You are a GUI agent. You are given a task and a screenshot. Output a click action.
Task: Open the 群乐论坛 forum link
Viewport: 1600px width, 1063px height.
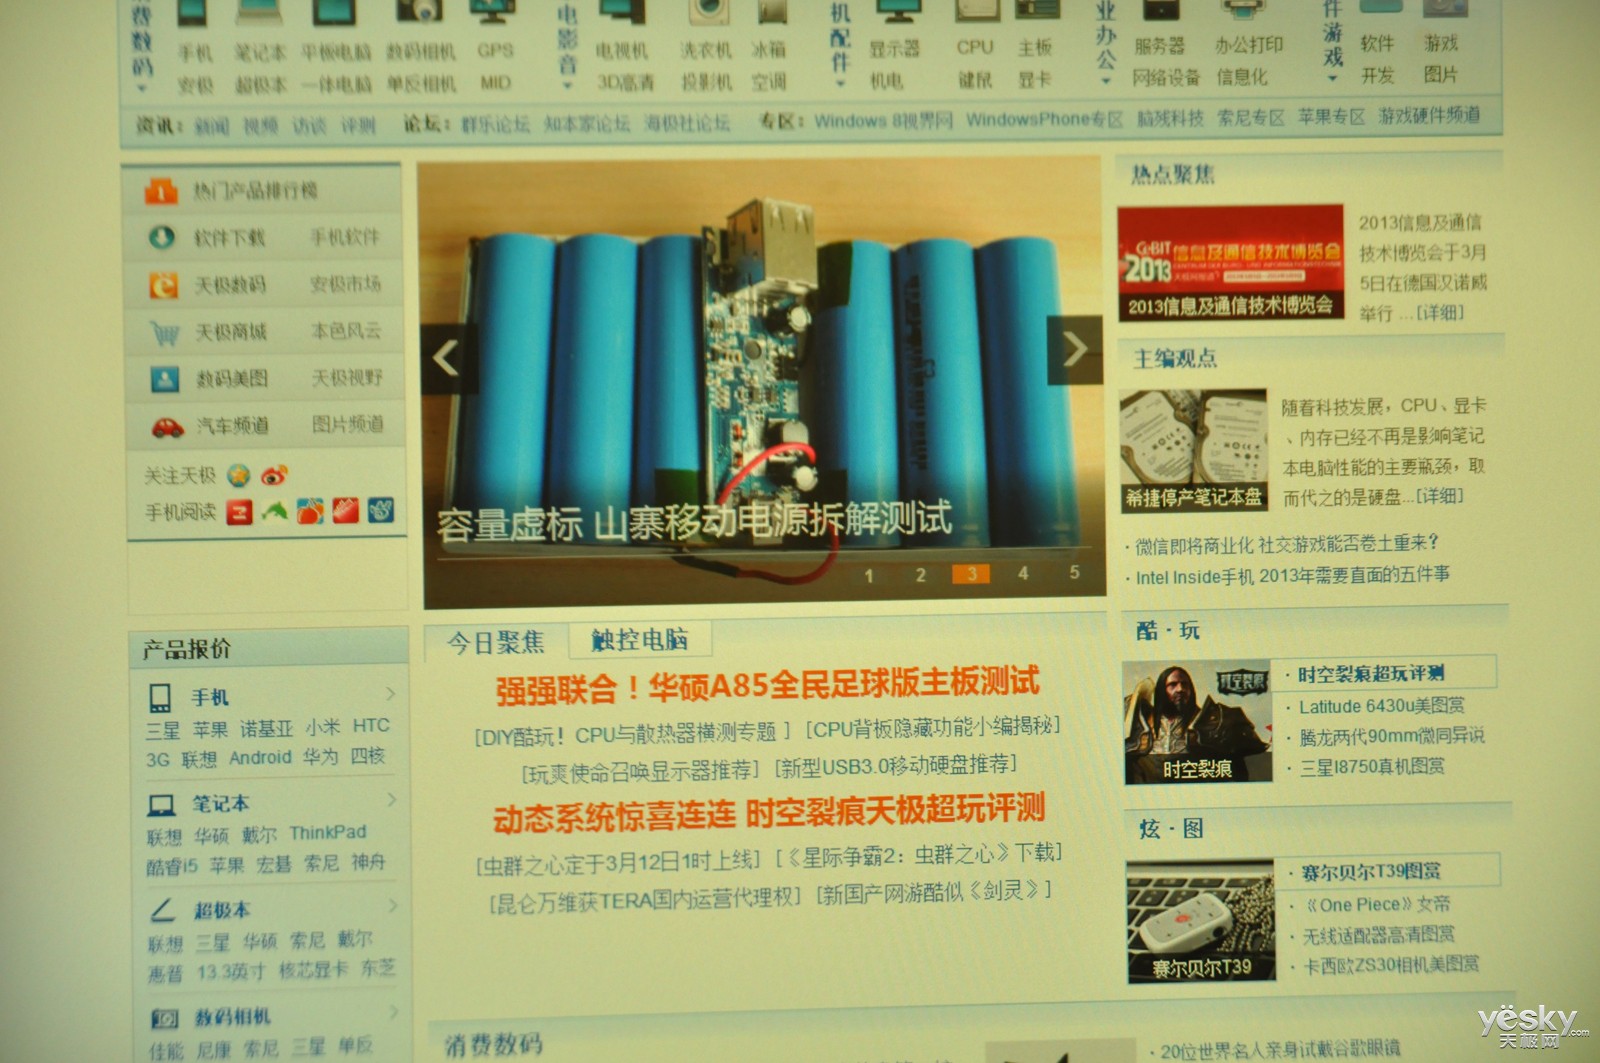495,125
